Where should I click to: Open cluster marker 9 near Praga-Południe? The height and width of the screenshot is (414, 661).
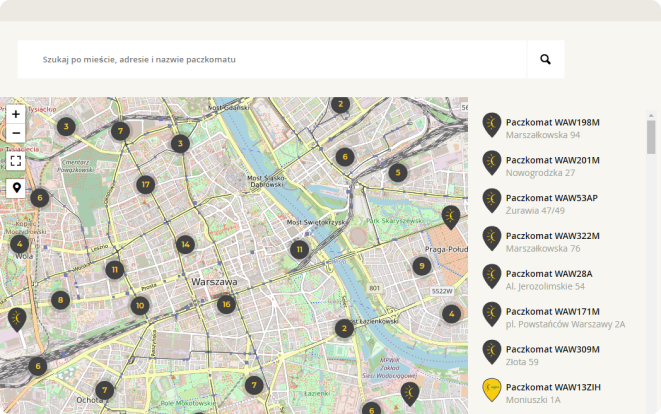422,266
